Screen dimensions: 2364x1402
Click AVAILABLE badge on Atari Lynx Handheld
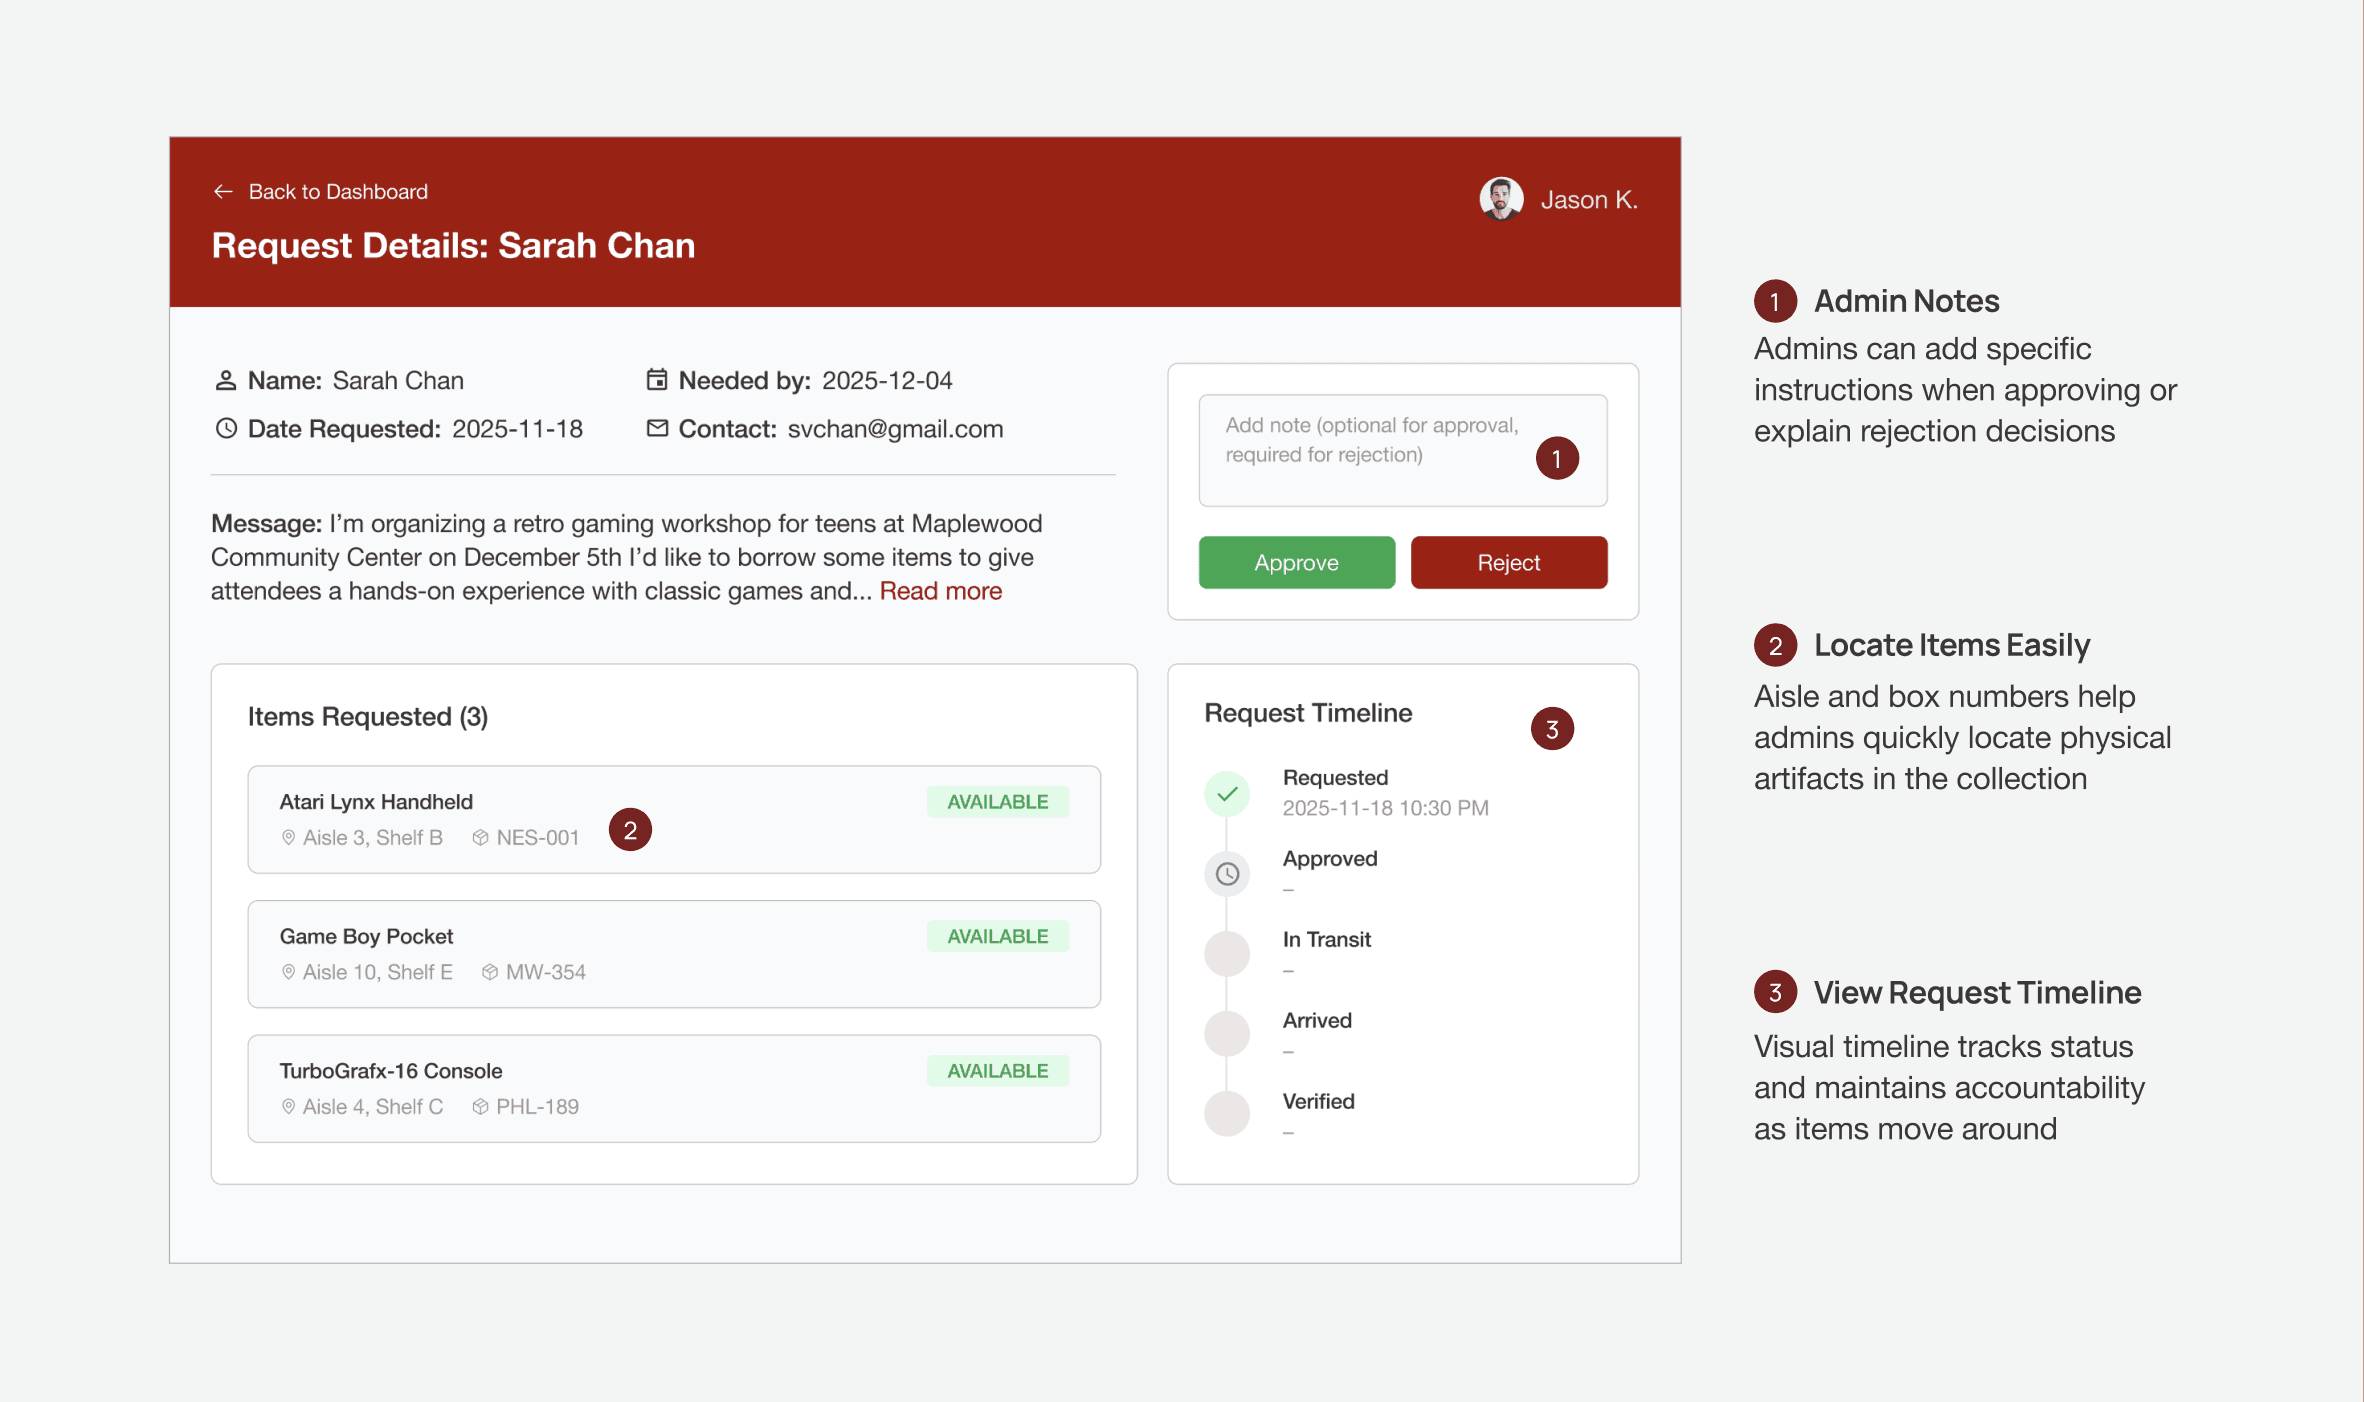coord(997,802)
